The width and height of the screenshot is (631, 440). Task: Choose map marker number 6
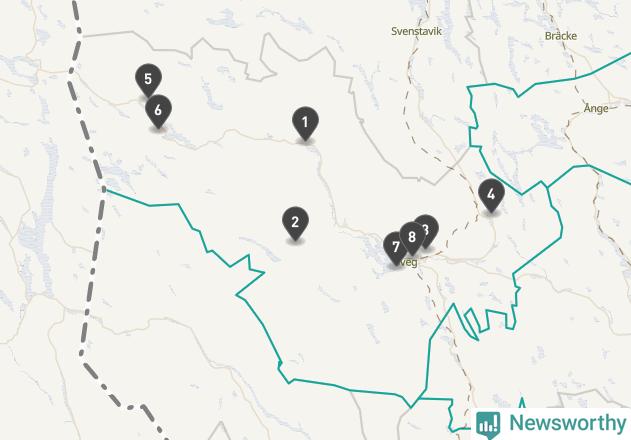(x=159, y=111)
